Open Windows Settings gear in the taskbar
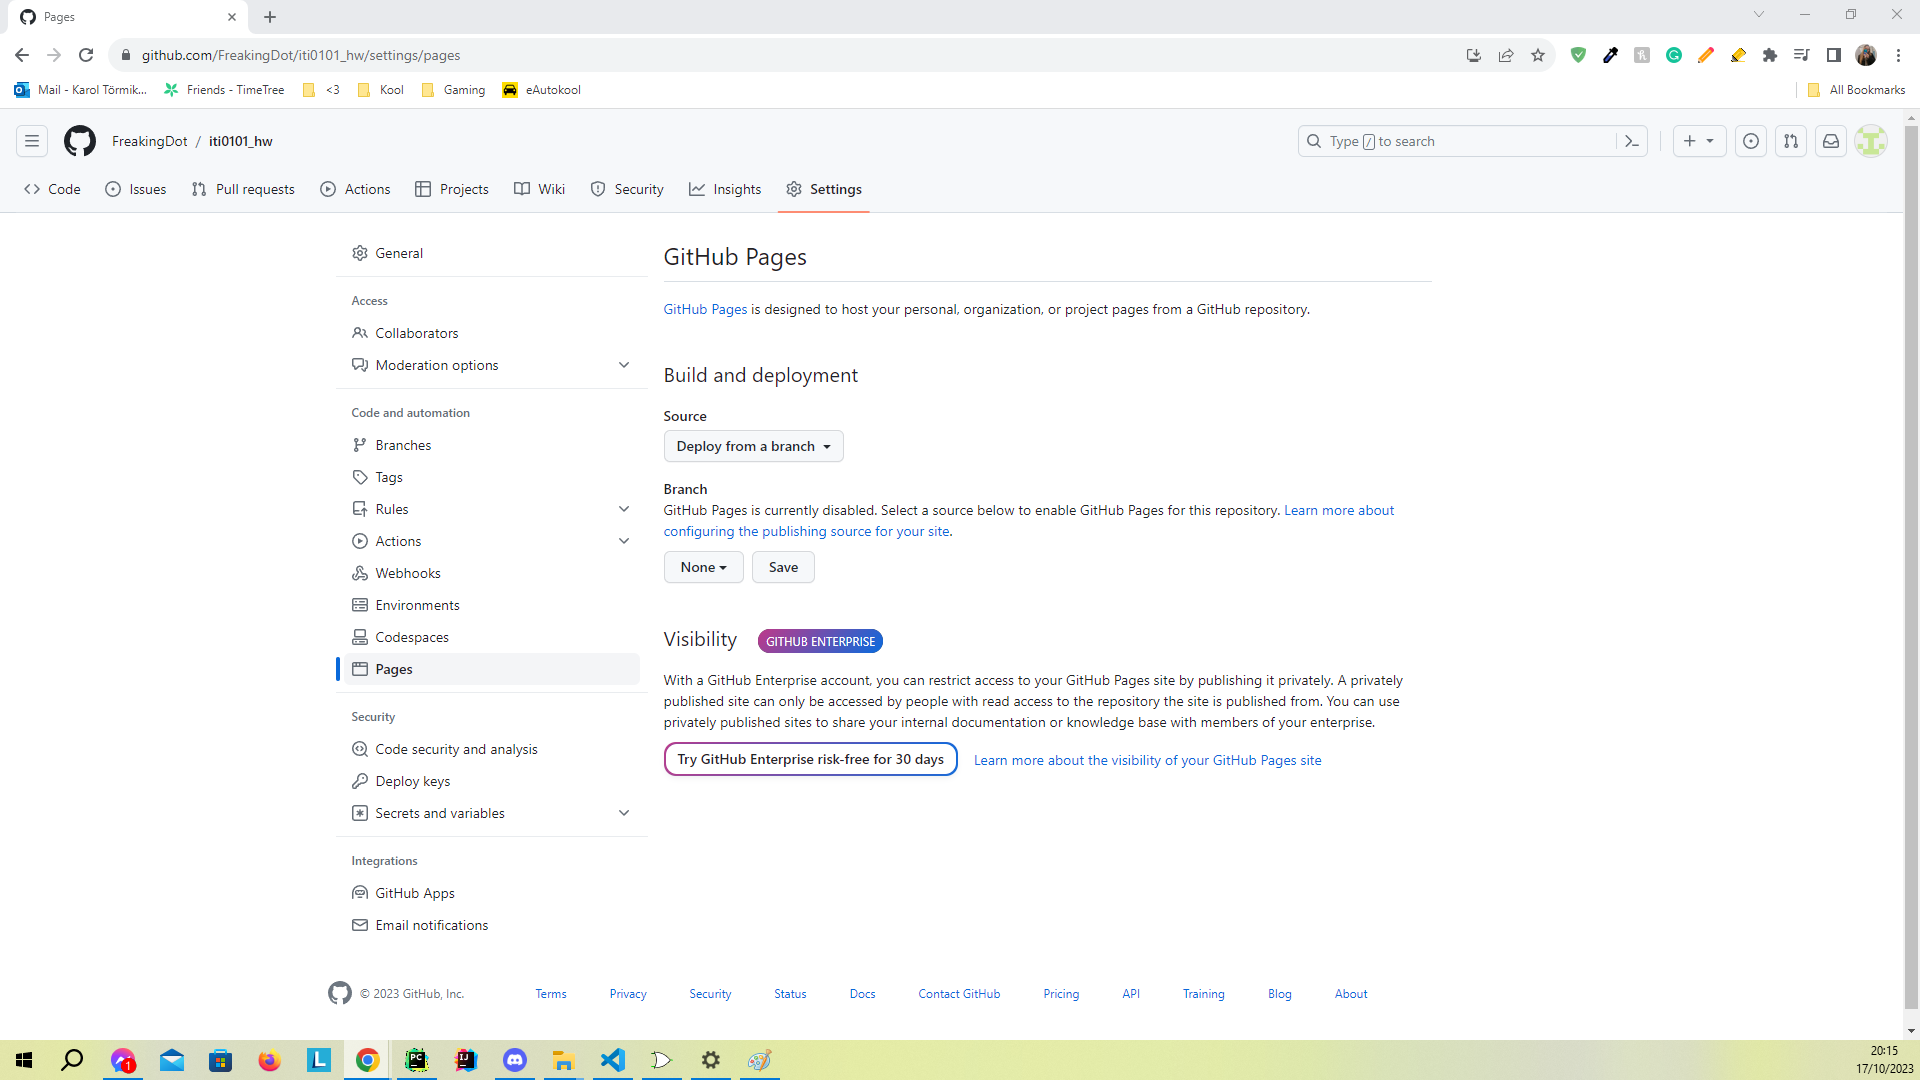 (711, 1060)
